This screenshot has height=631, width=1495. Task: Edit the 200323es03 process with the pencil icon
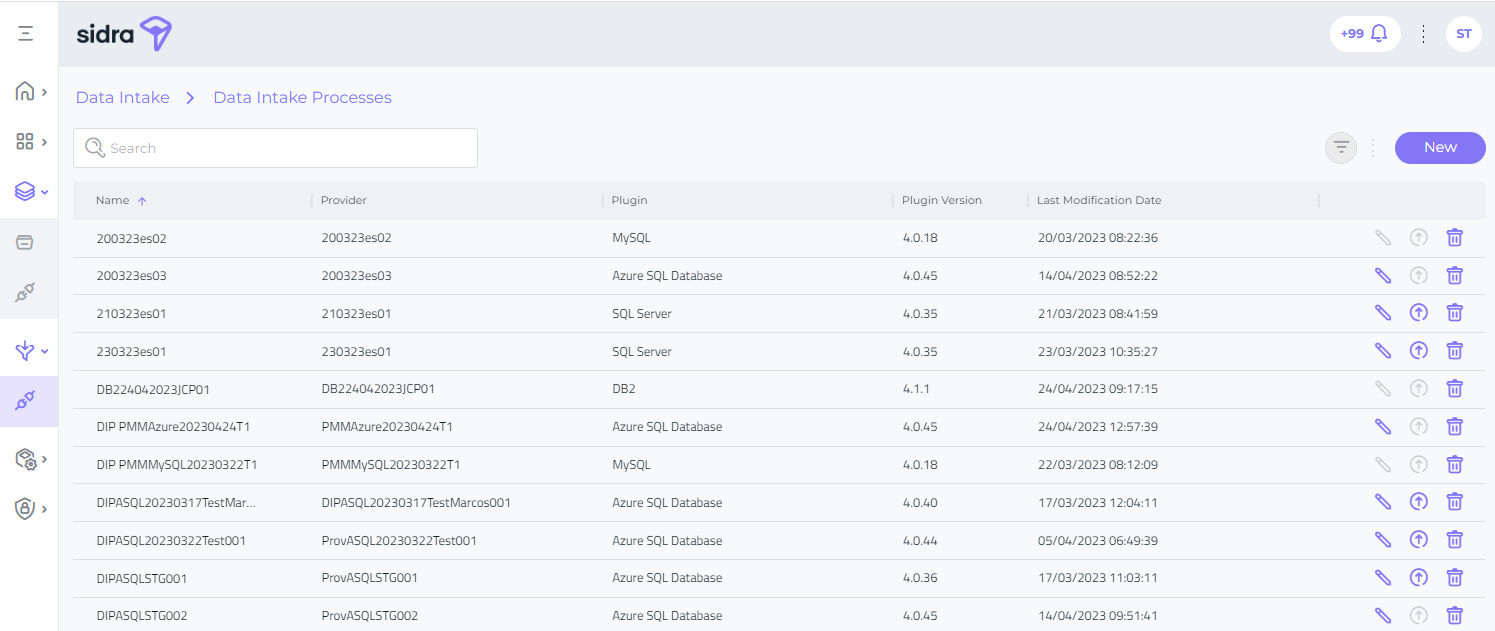(x=1383, y=275)
